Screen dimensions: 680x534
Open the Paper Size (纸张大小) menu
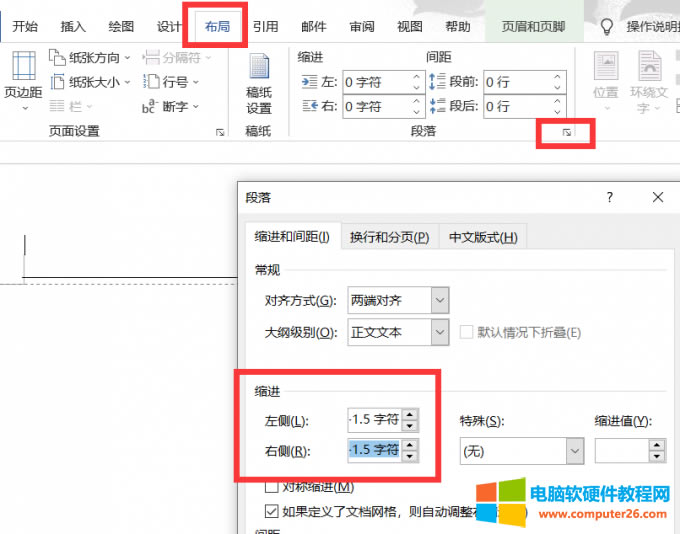(x=95, y=82)
